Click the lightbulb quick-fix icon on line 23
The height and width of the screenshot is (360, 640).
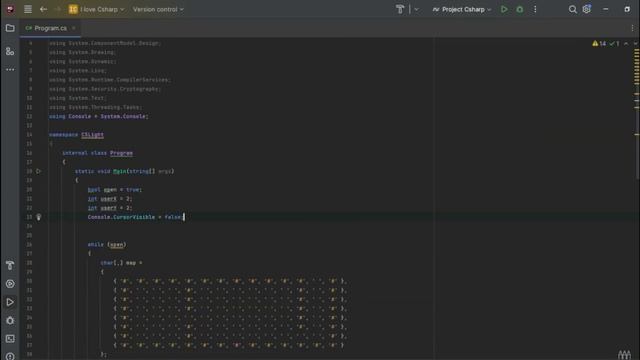click(x=38, y=217)
